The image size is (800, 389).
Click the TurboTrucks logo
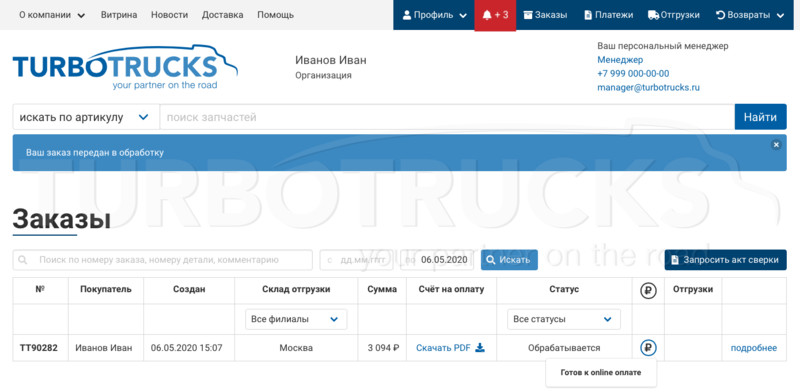125,67
